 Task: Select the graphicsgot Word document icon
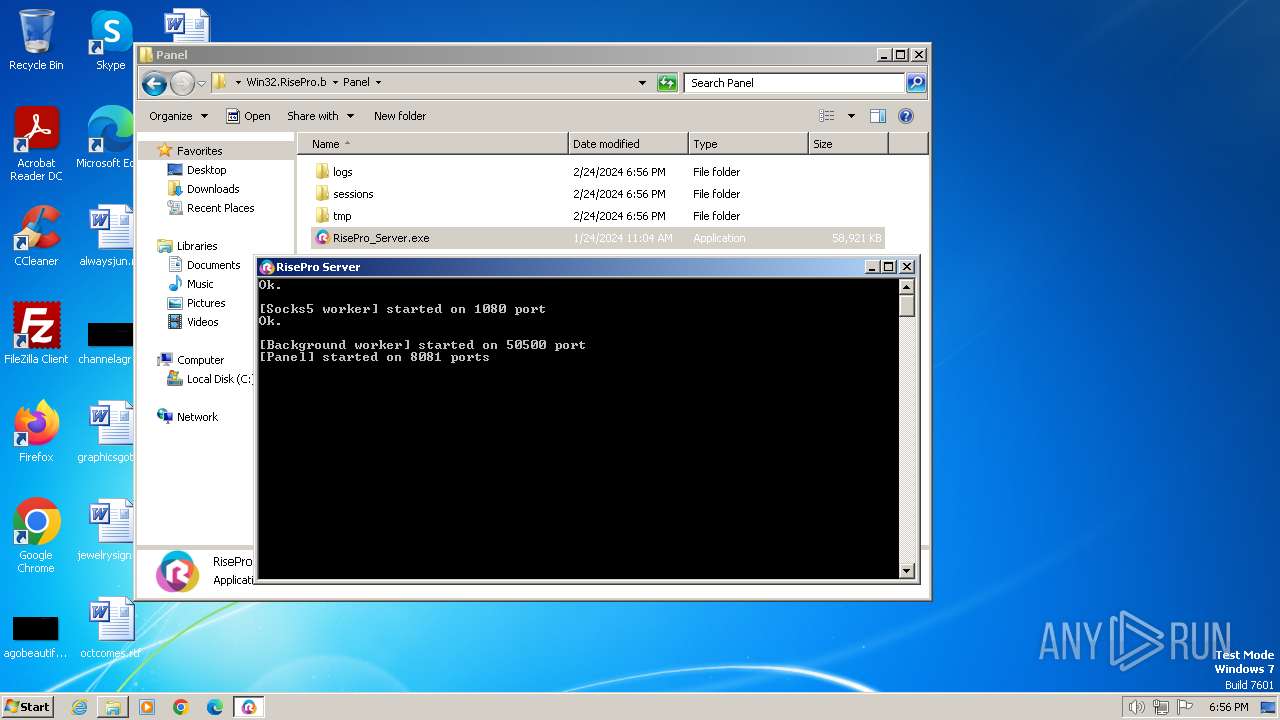tap(108, 432)
